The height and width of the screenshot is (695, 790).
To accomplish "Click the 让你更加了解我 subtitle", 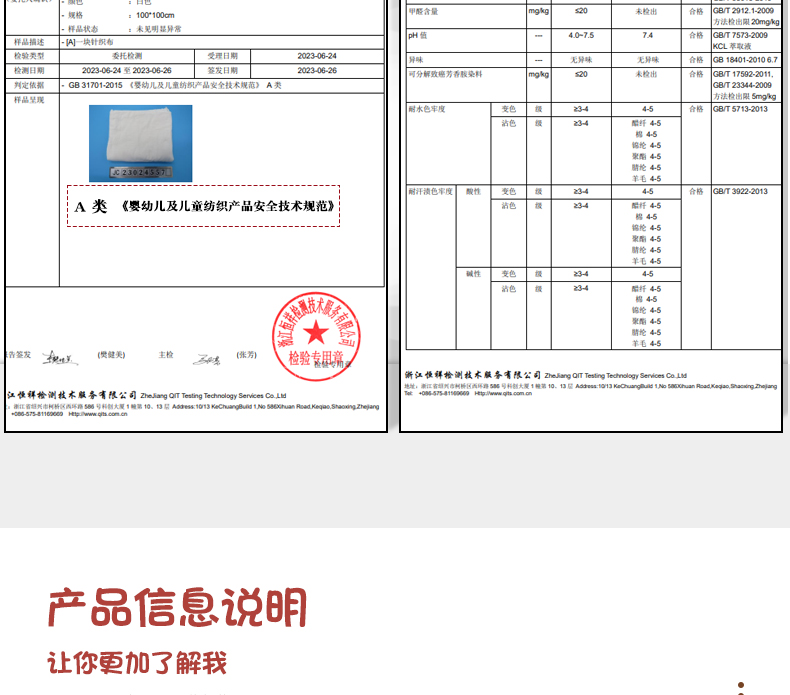I will (x=137, y=663).
